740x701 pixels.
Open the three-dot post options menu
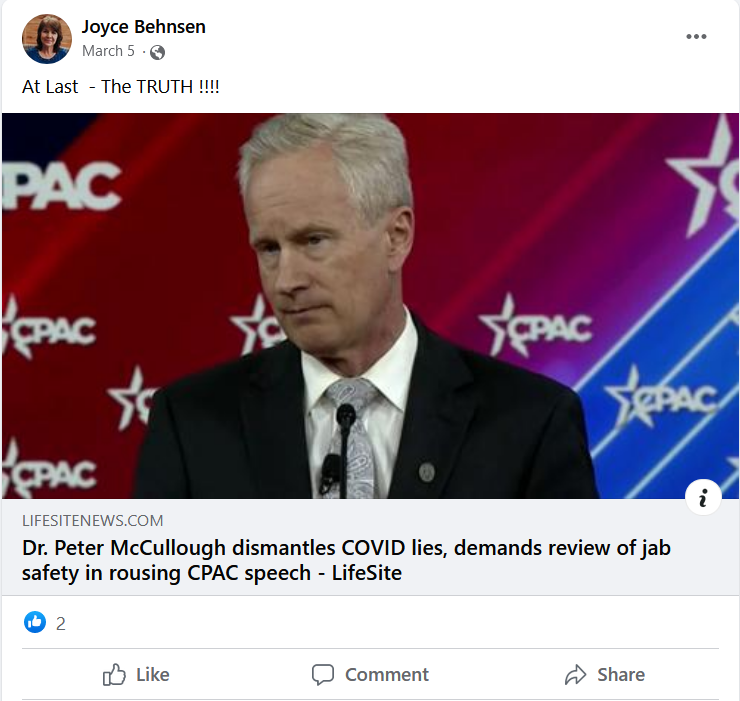696,37
